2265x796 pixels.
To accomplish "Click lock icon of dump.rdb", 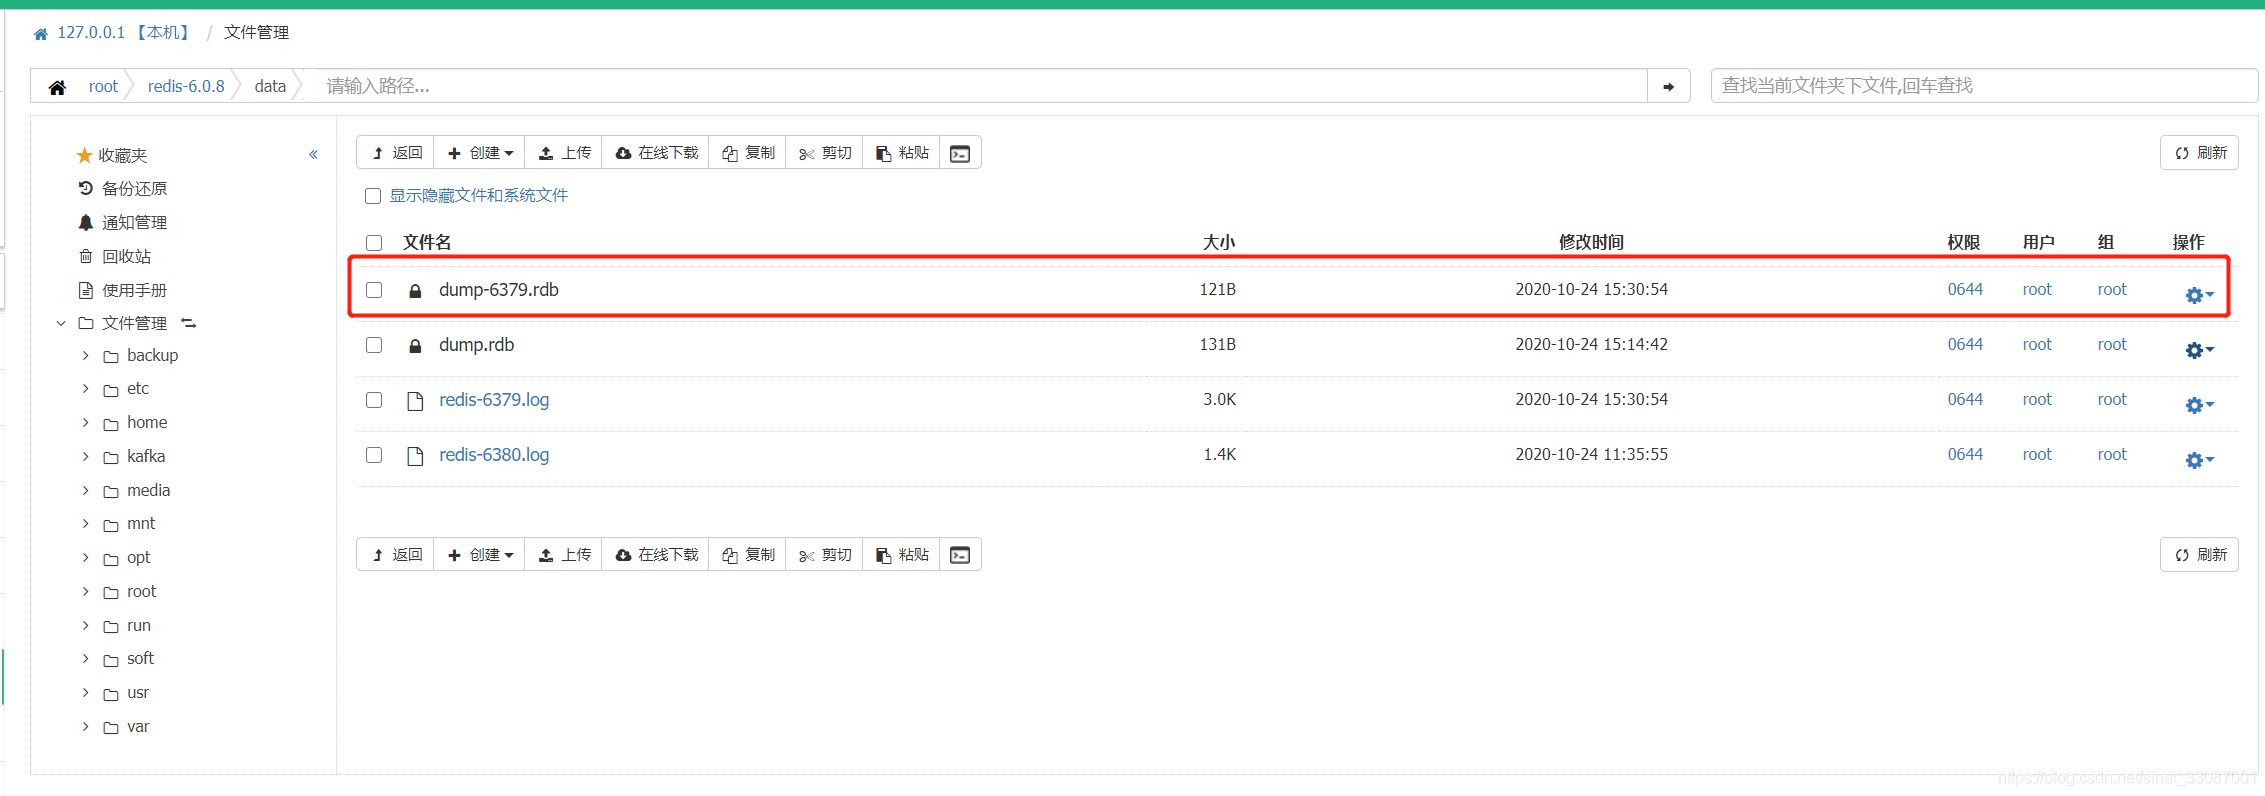I will [415, 346].
